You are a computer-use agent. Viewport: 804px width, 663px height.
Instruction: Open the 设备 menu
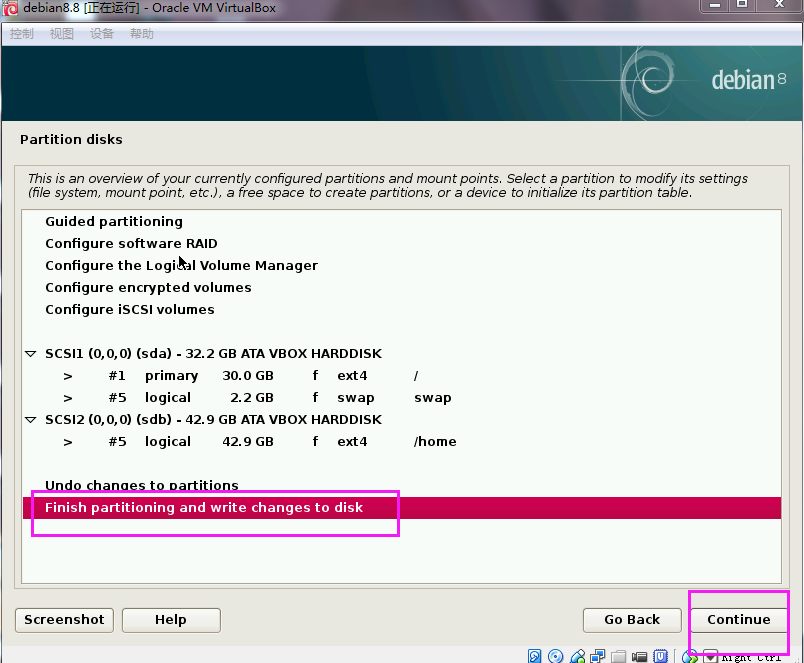102,34
